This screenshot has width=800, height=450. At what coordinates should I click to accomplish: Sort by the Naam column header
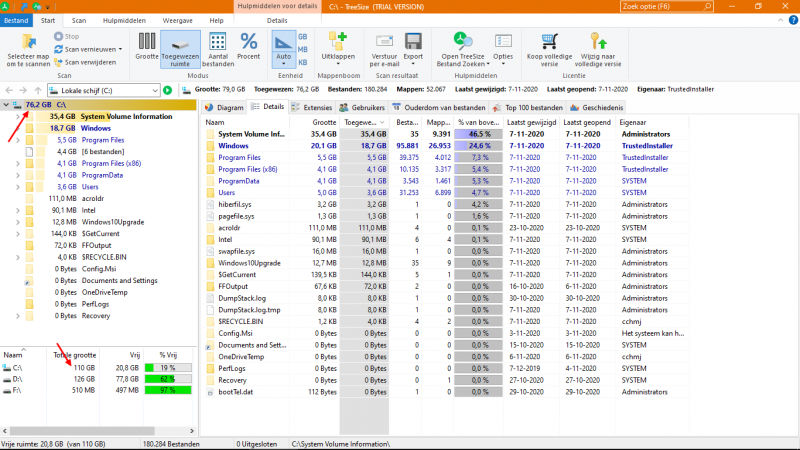click(246, 122)
